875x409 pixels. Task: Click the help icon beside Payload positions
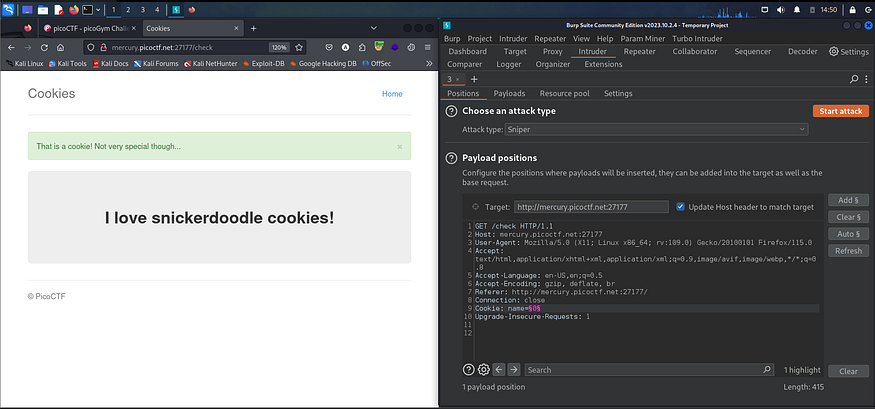tap(451, 158)
